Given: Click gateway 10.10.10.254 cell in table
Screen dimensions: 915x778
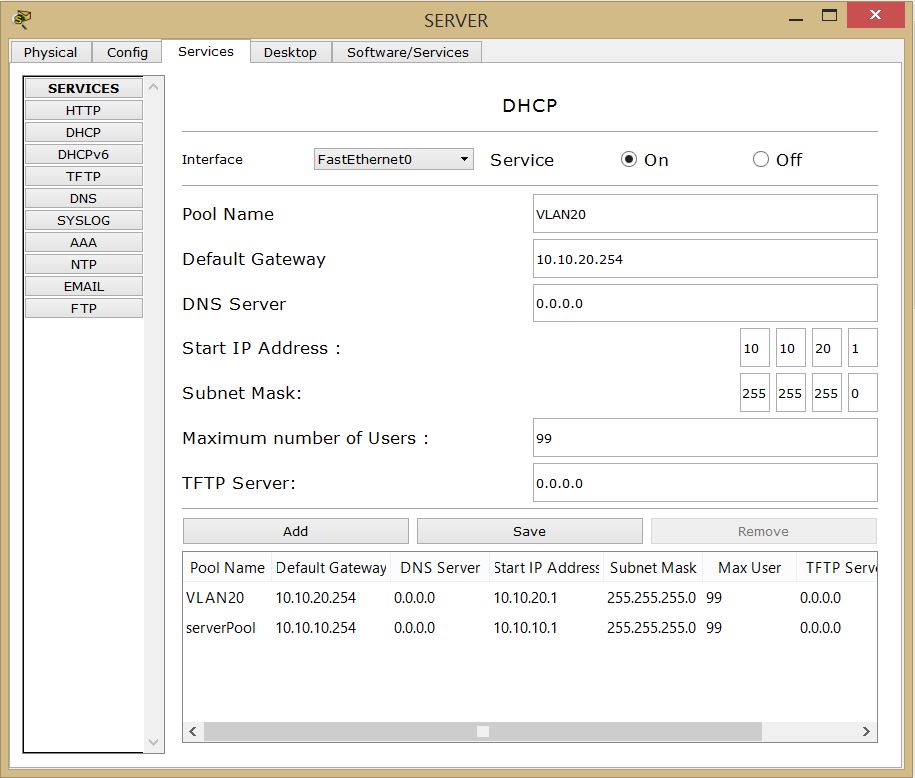Looking at the screenshot, I should click(x=316, y=628).
